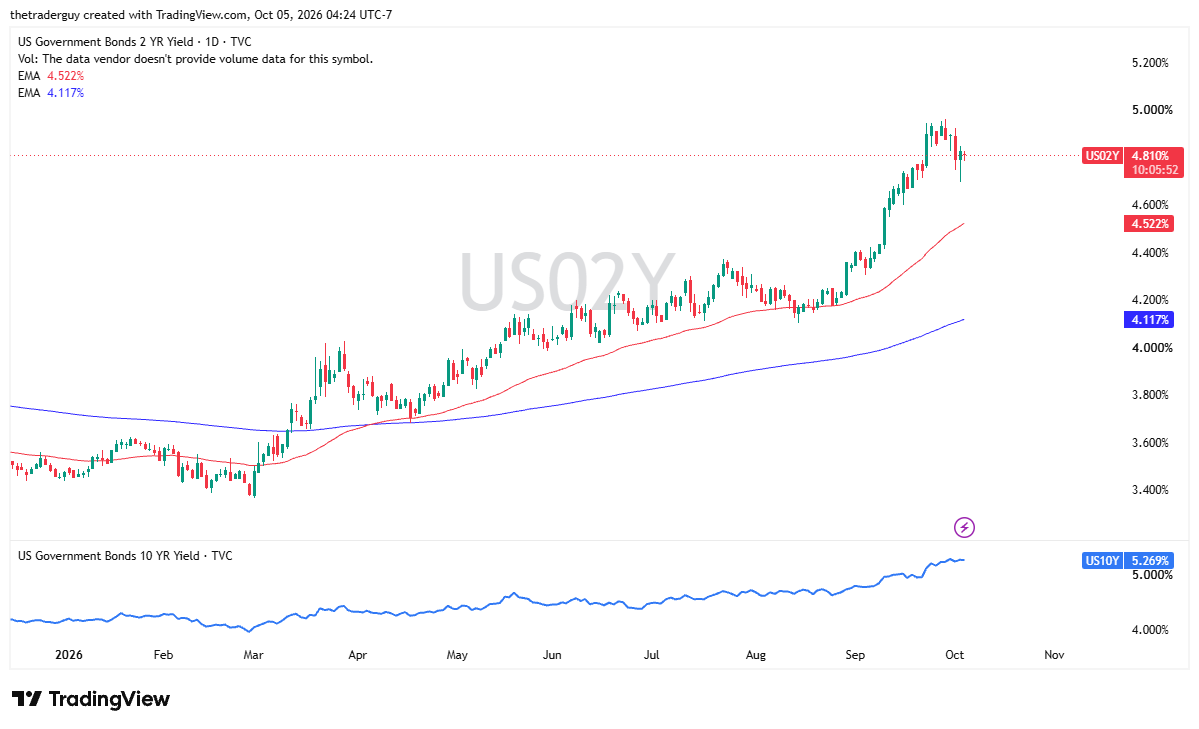Viewport: 1199px width, 729px height.
Task: Click the 4.810% current yield label
Action: pyautogui.click(x=1151, y=156)
